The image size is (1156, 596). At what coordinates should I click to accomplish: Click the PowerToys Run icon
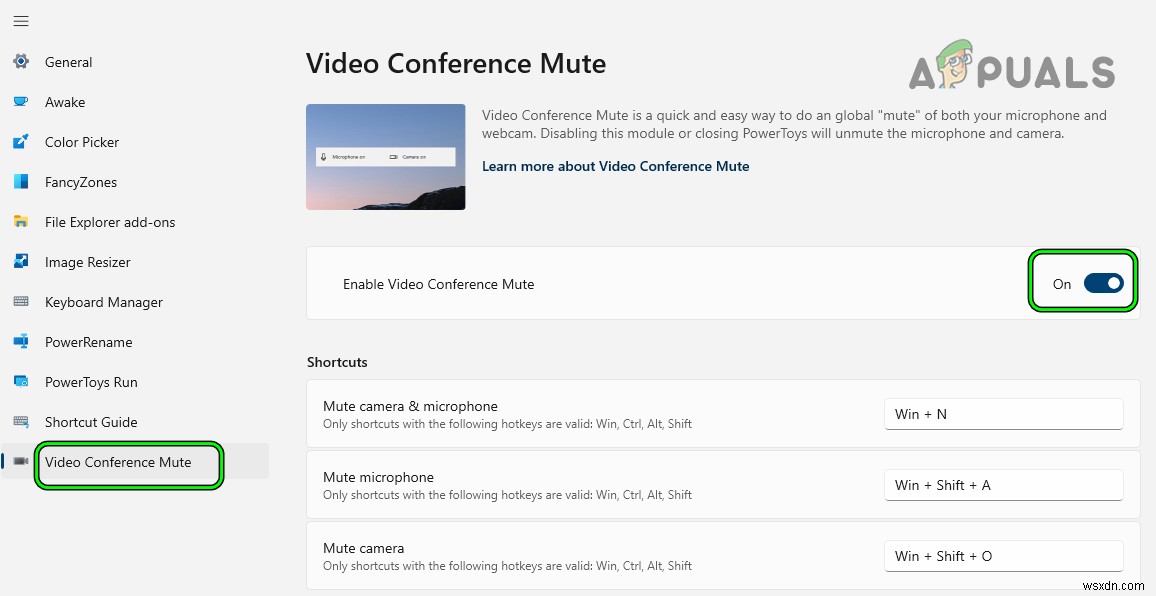click(21, 382)
